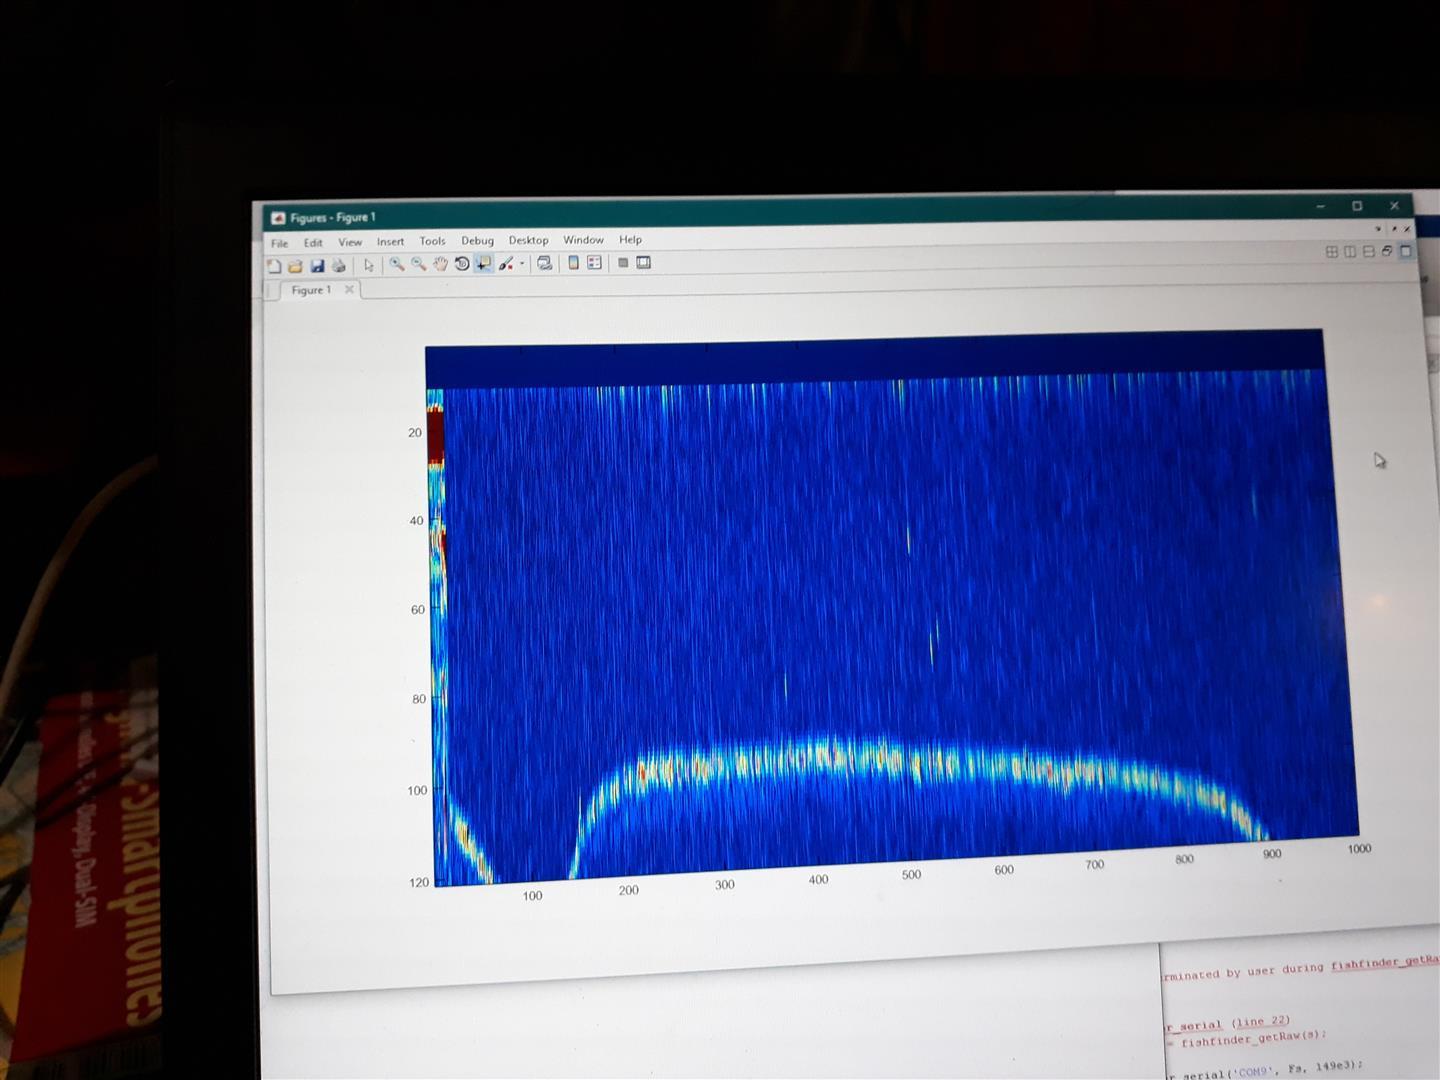Open the Tools menu
The image size is (1440, 1080).
tap(432, 241)
